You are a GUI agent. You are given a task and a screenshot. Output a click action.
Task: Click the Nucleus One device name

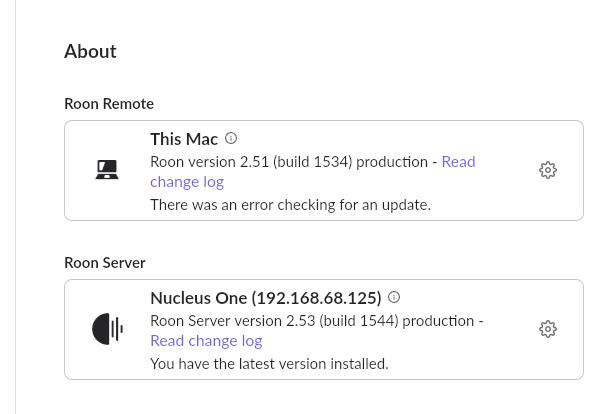click(x=198, y=298)
